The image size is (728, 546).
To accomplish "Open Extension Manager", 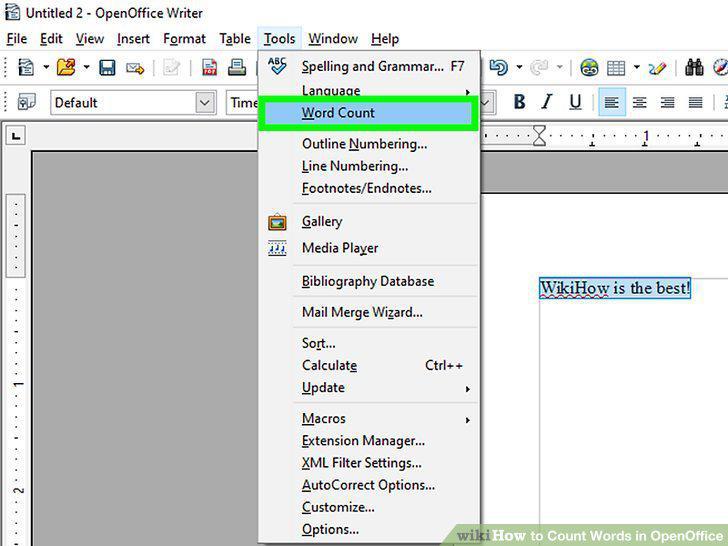I will tap(369, 441).
